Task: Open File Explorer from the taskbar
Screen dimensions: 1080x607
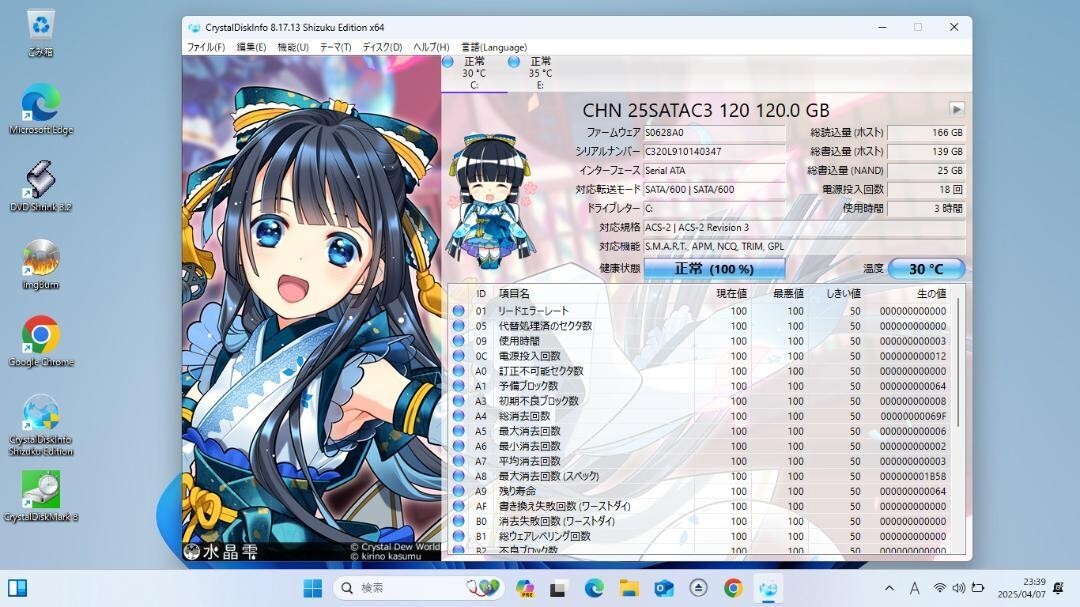Action: (x=629, y=588)
